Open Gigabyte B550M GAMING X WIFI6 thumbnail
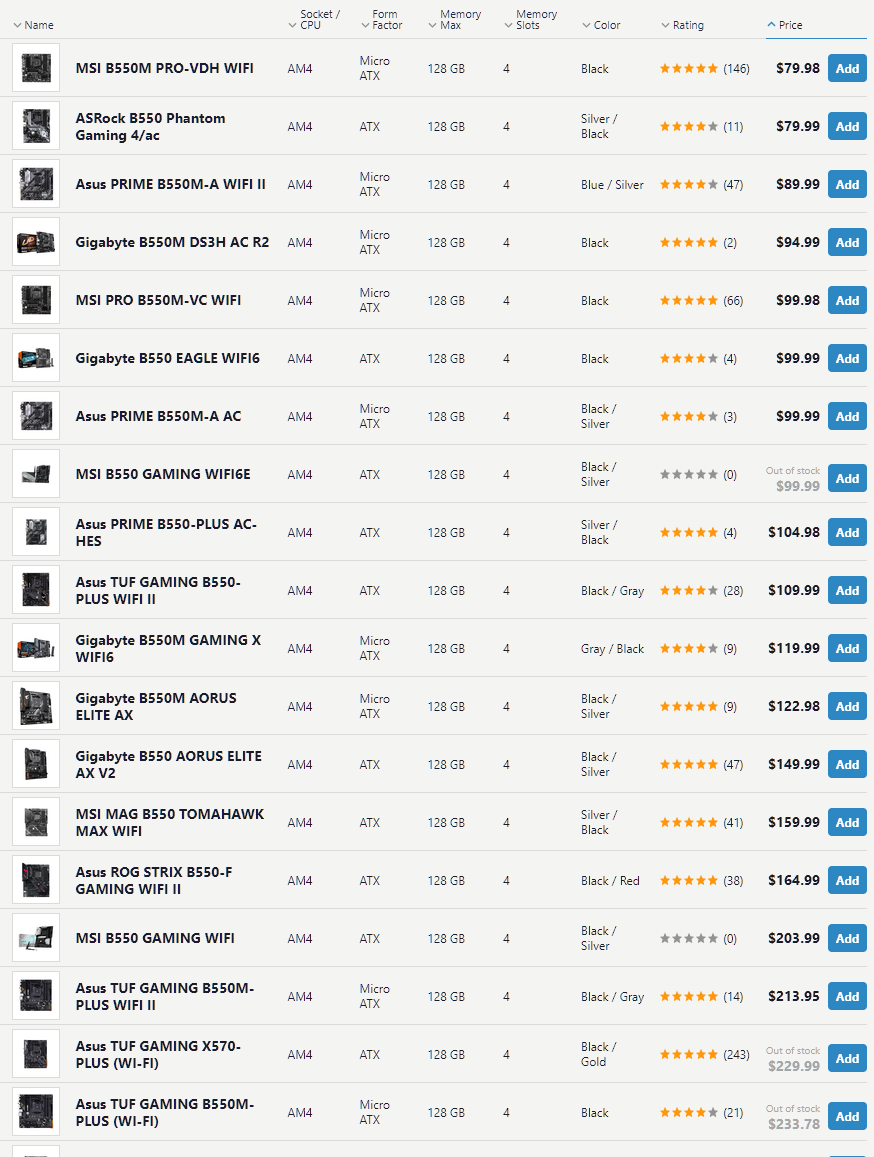This screenshot has height=1157, width=874. 36,648
